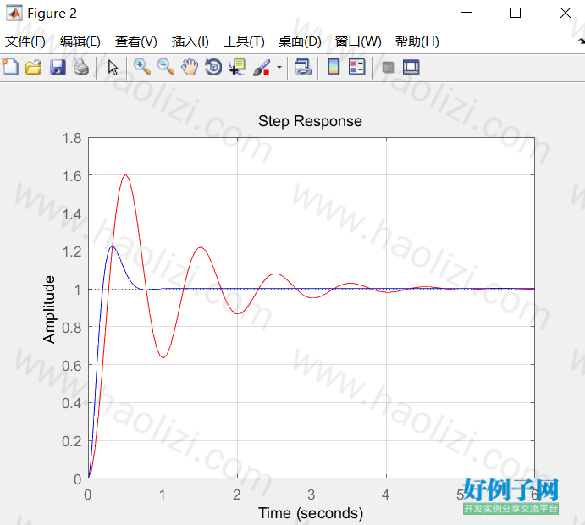Open the 查看(V) menu
This screenshot has width=585, height=525.
pyautogui.click(x=136, y=41)
